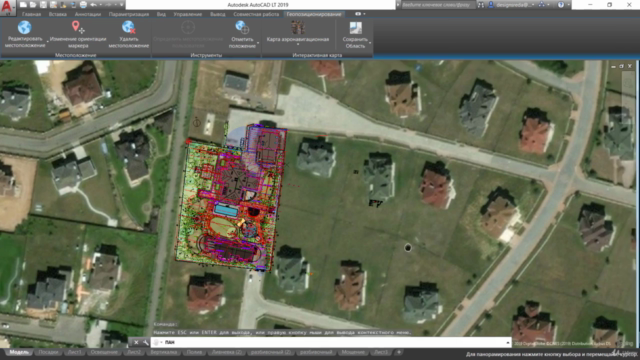Click the Save quick access icon

click(x=43, y=5)
